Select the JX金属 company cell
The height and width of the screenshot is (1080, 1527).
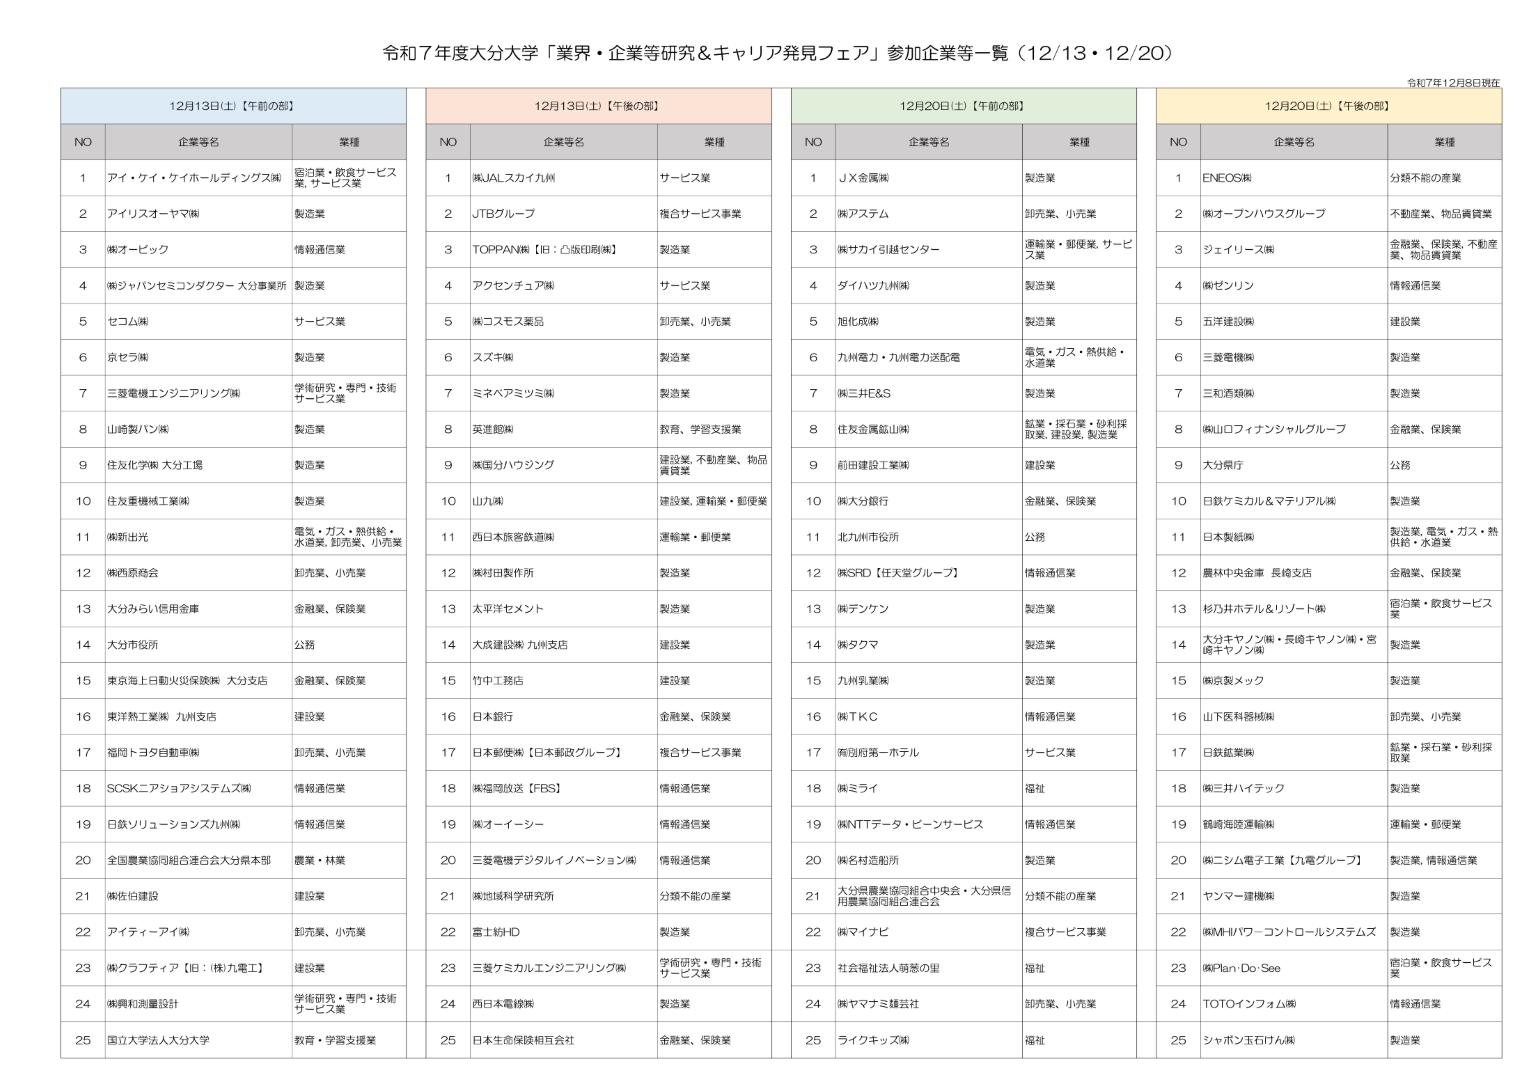click(x=864, y=178)
